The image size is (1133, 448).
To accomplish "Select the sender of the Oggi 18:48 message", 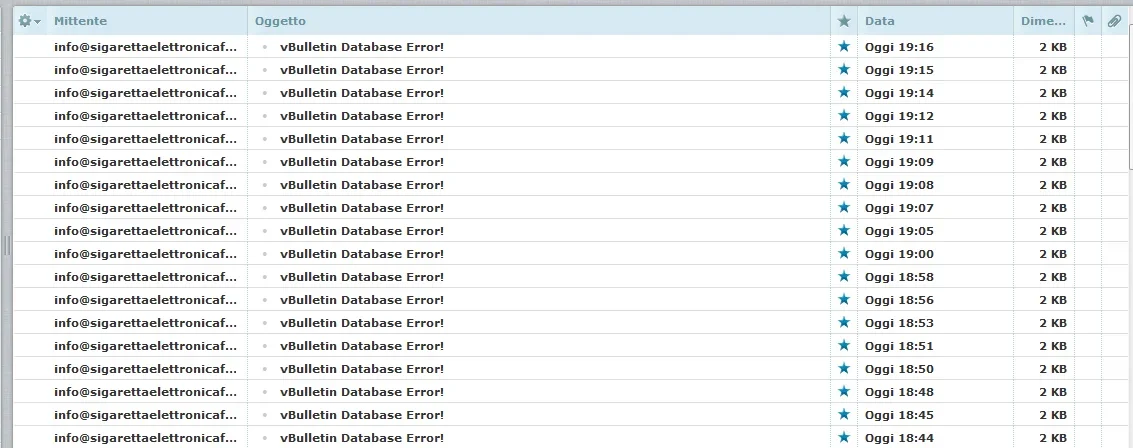I will [x=145, y=392].
